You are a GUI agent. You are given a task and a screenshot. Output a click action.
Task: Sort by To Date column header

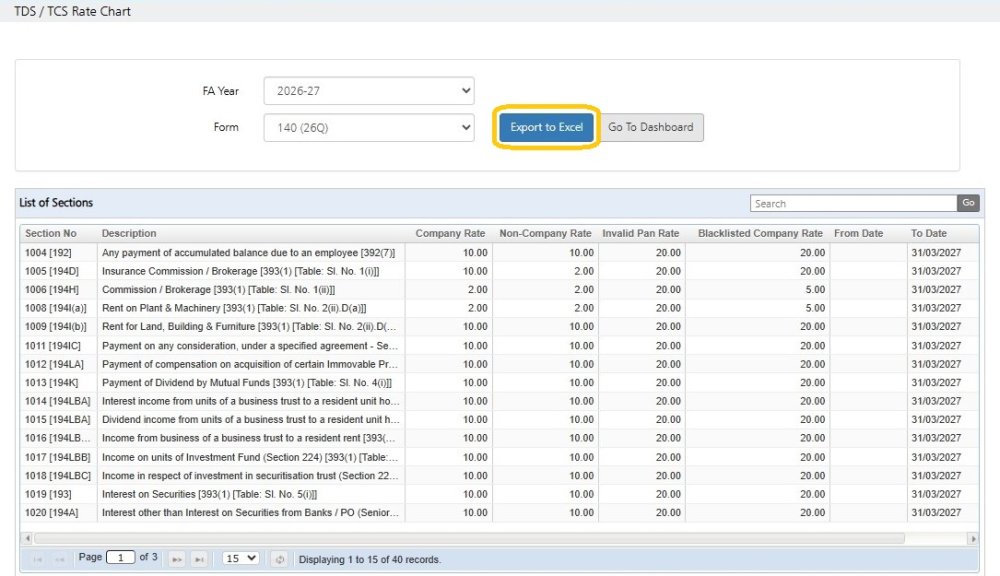[x=929, y=233]
